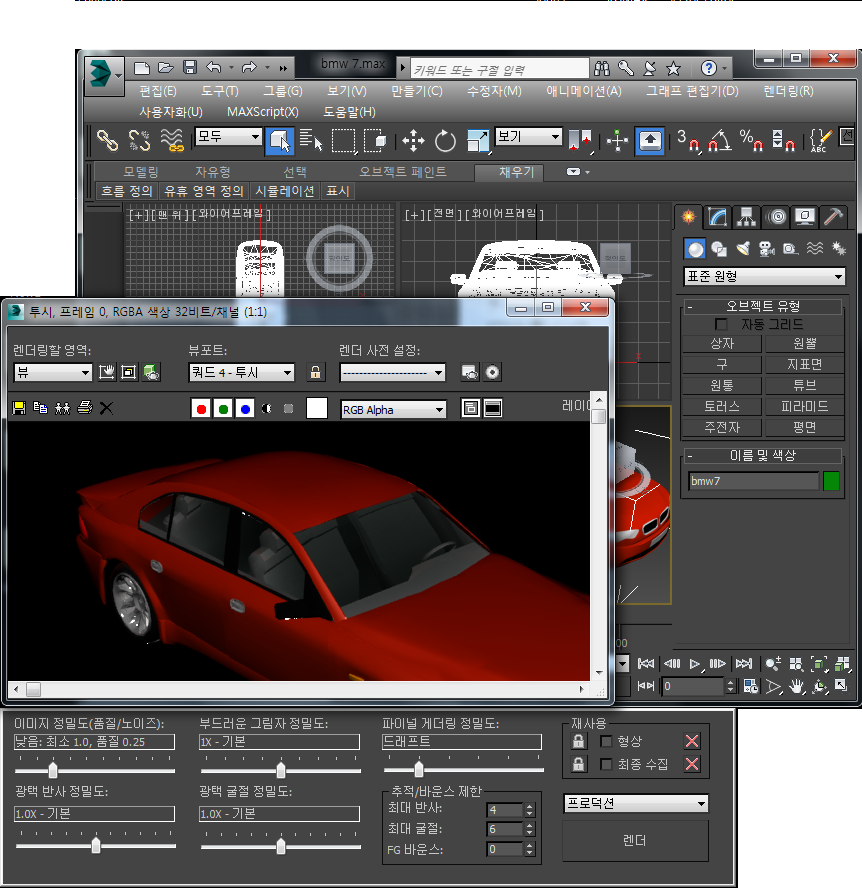Enable the 형상 reuse checkbox

click(606, 741)
